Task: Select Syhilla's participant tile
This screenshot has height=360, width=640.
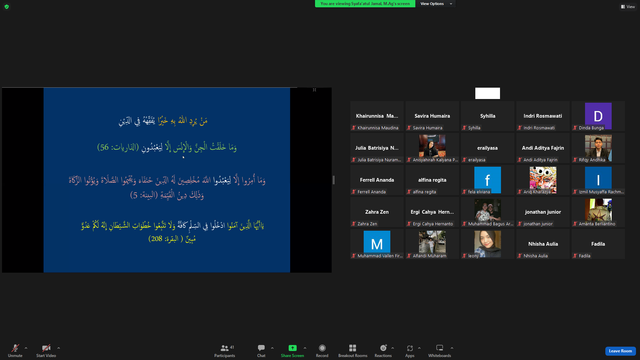Action: 487,116
